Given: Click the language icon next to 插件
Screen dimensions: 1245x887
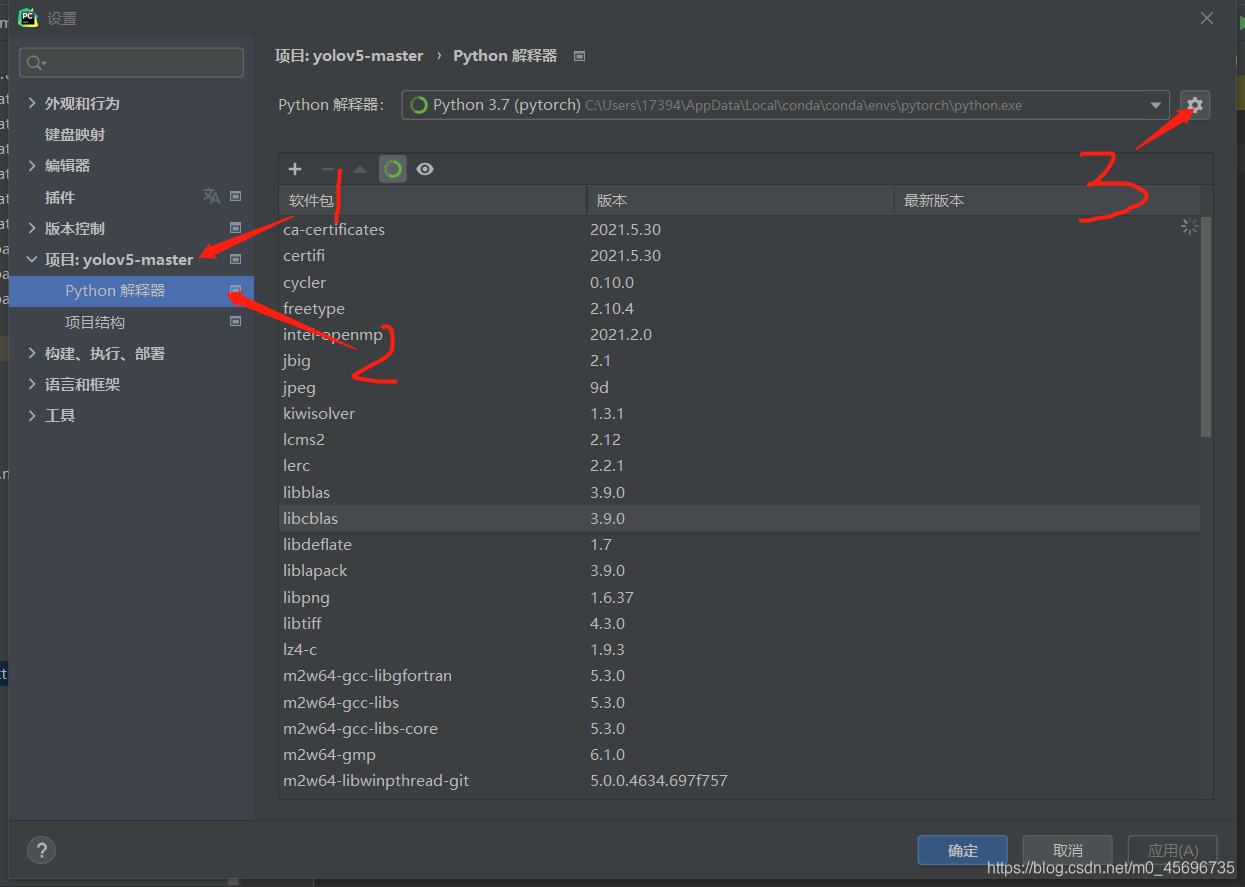Looking at the screenshot, I should point(211,196).
